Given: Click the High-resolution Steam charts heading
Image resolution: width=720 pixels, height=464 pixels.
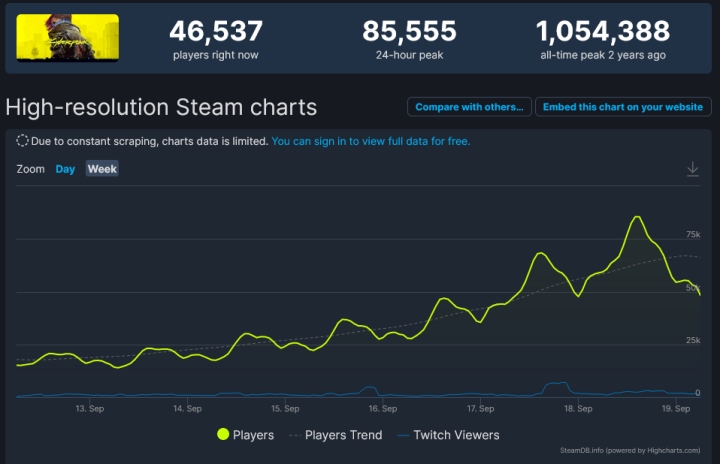Looking at the screenshot, I should click(x=161, y=107).
